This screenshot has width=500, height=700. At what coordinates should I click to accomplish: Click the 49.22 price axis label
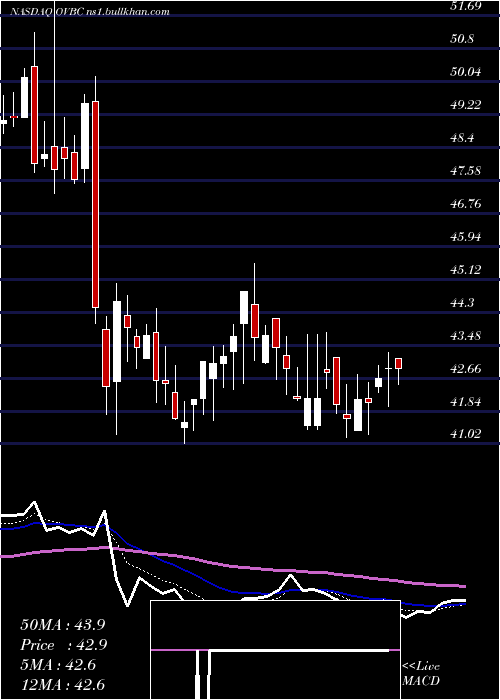coord(466,104)
